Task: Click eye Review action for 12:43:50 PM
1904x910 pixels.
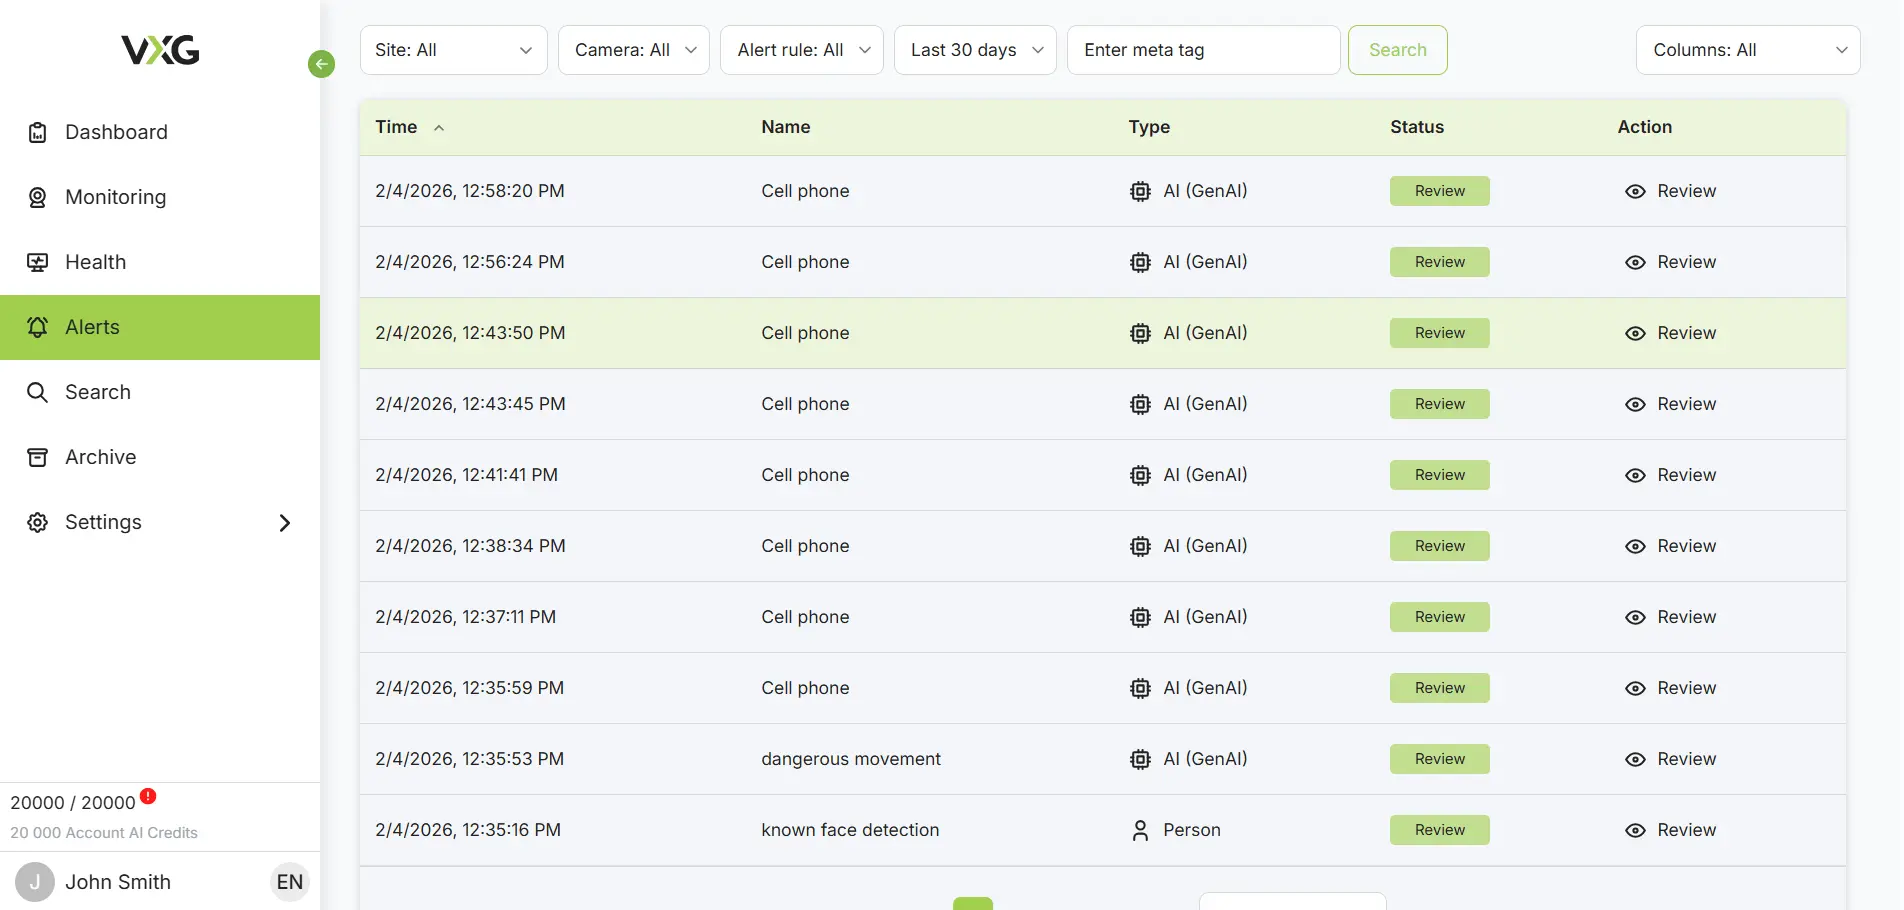Action: [x=1670, y=333]
